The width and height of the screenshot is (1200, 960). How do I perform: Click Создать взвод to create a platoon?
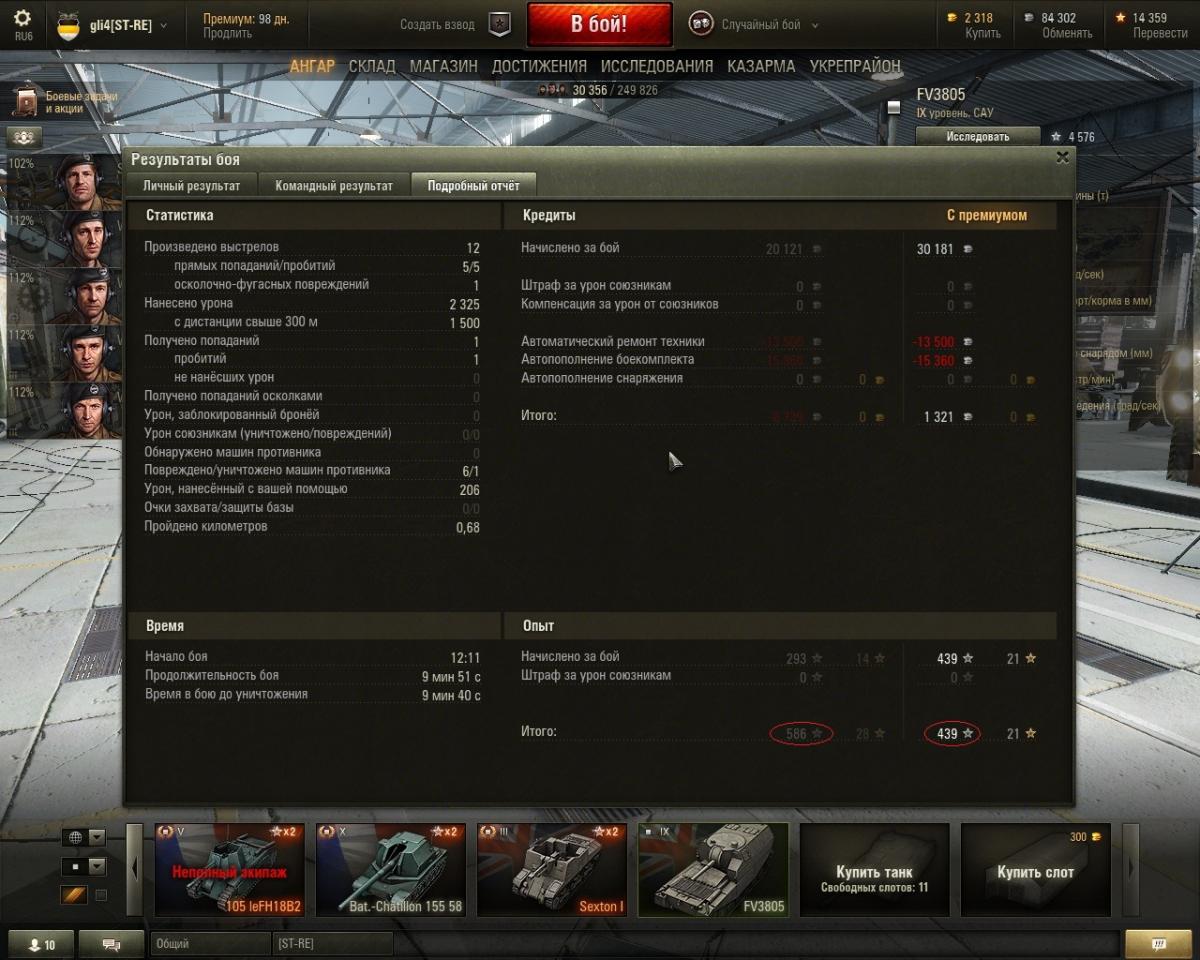(x=437, y=25)
